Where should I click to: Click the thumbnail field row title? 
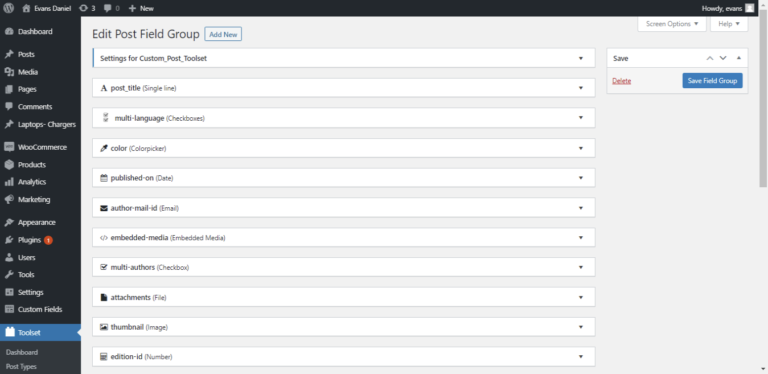127,327
